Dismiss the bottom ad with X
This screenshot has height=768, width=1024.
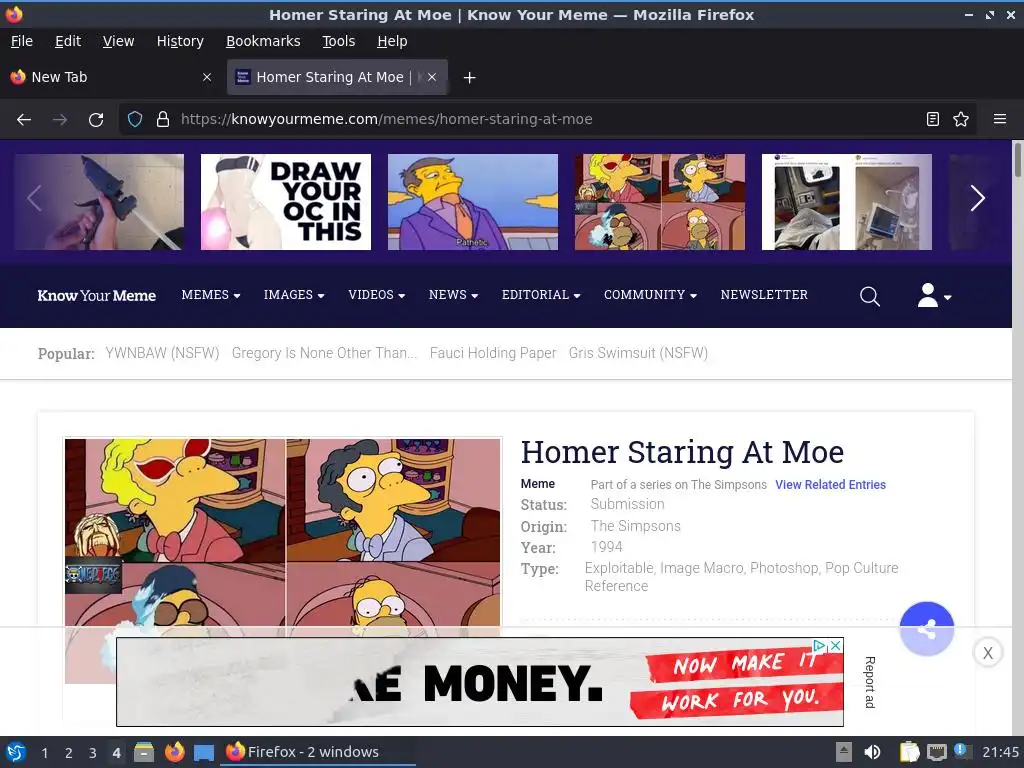(987, 652)
